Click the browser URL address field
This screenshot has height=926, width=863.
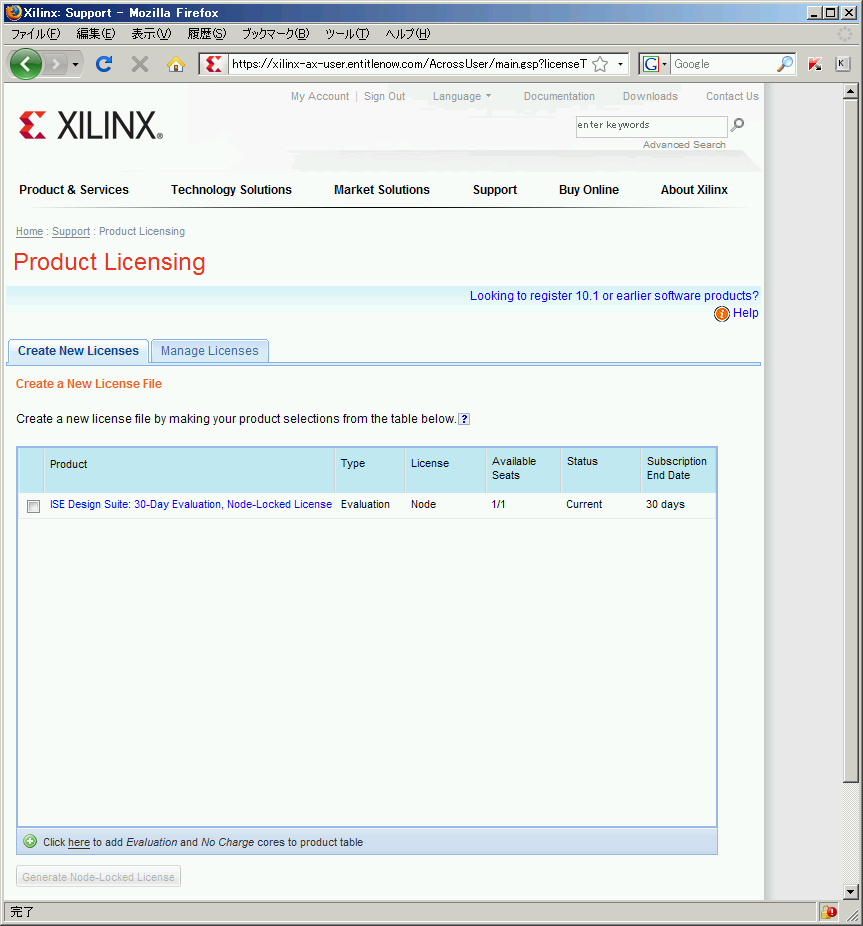click(x=409, y=64)
